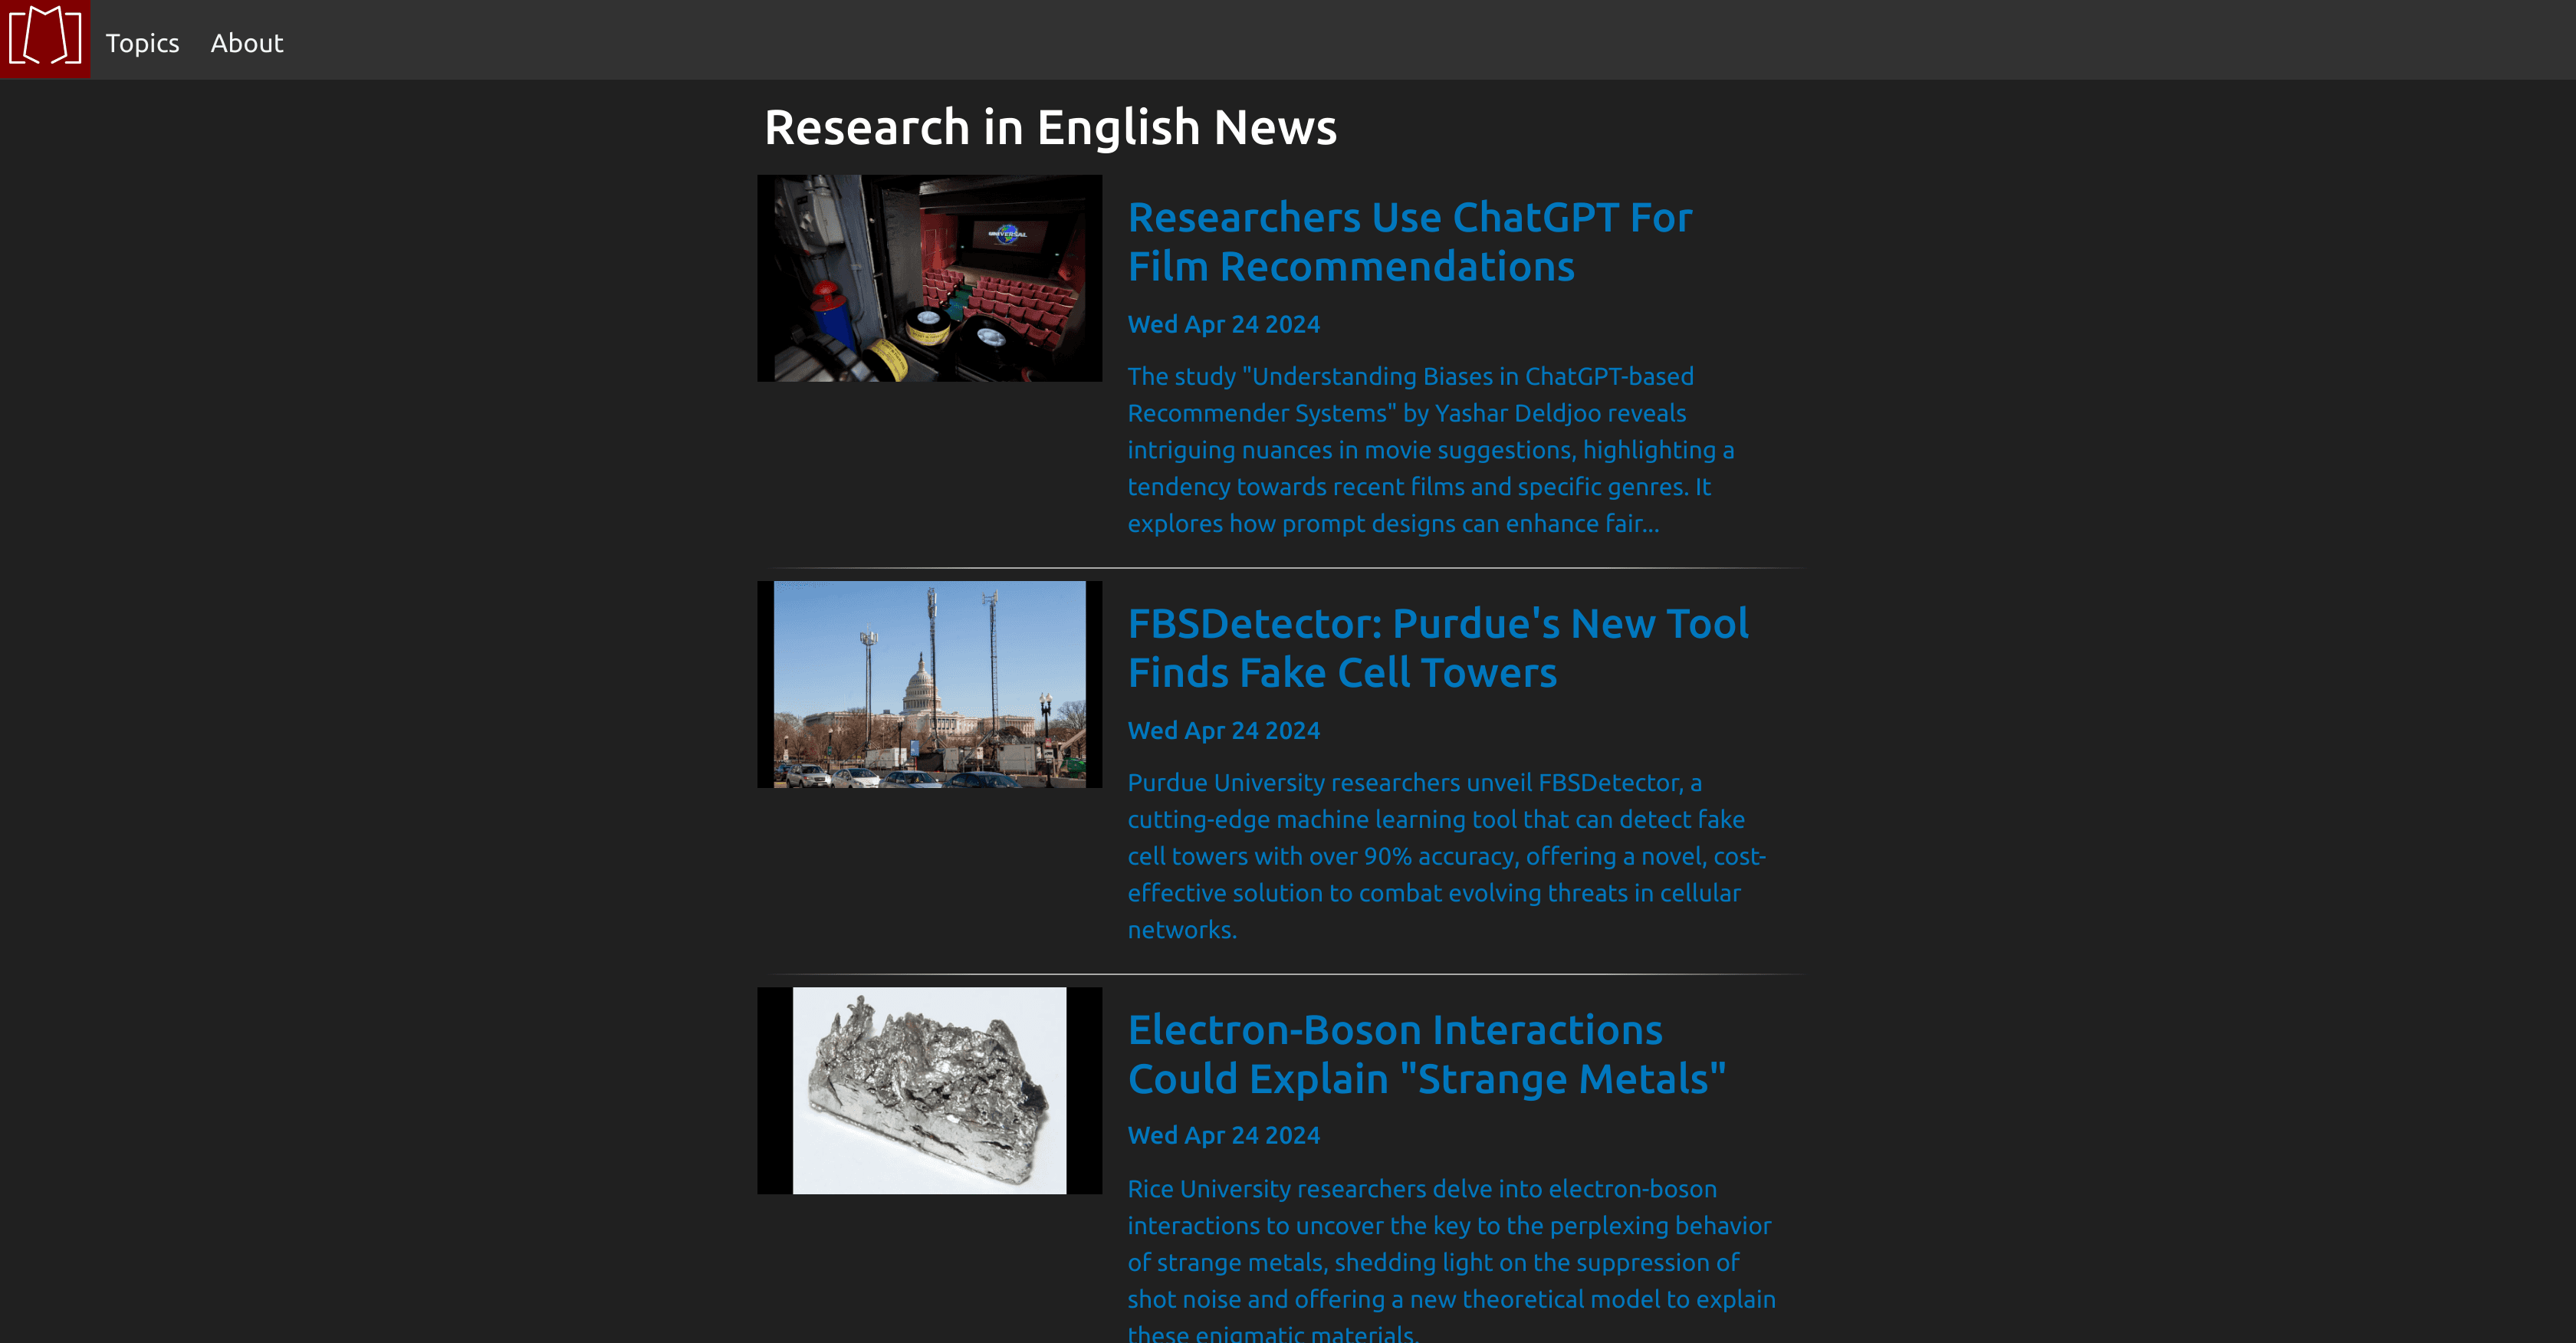The width and height of the screenshot is (2576, 1343).
Task: Click the 'Research in English News' page heading
Action: 1051,127
